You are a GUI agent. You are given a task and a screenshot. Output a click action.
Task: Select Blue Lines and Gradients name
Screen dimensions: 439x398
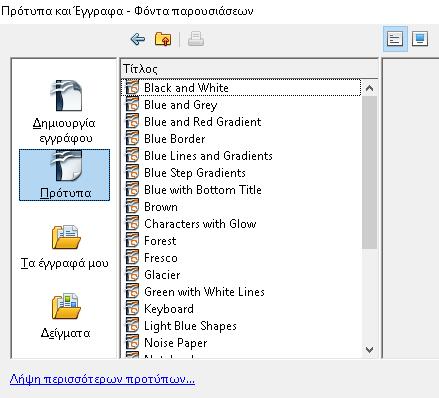click(208, 156)
